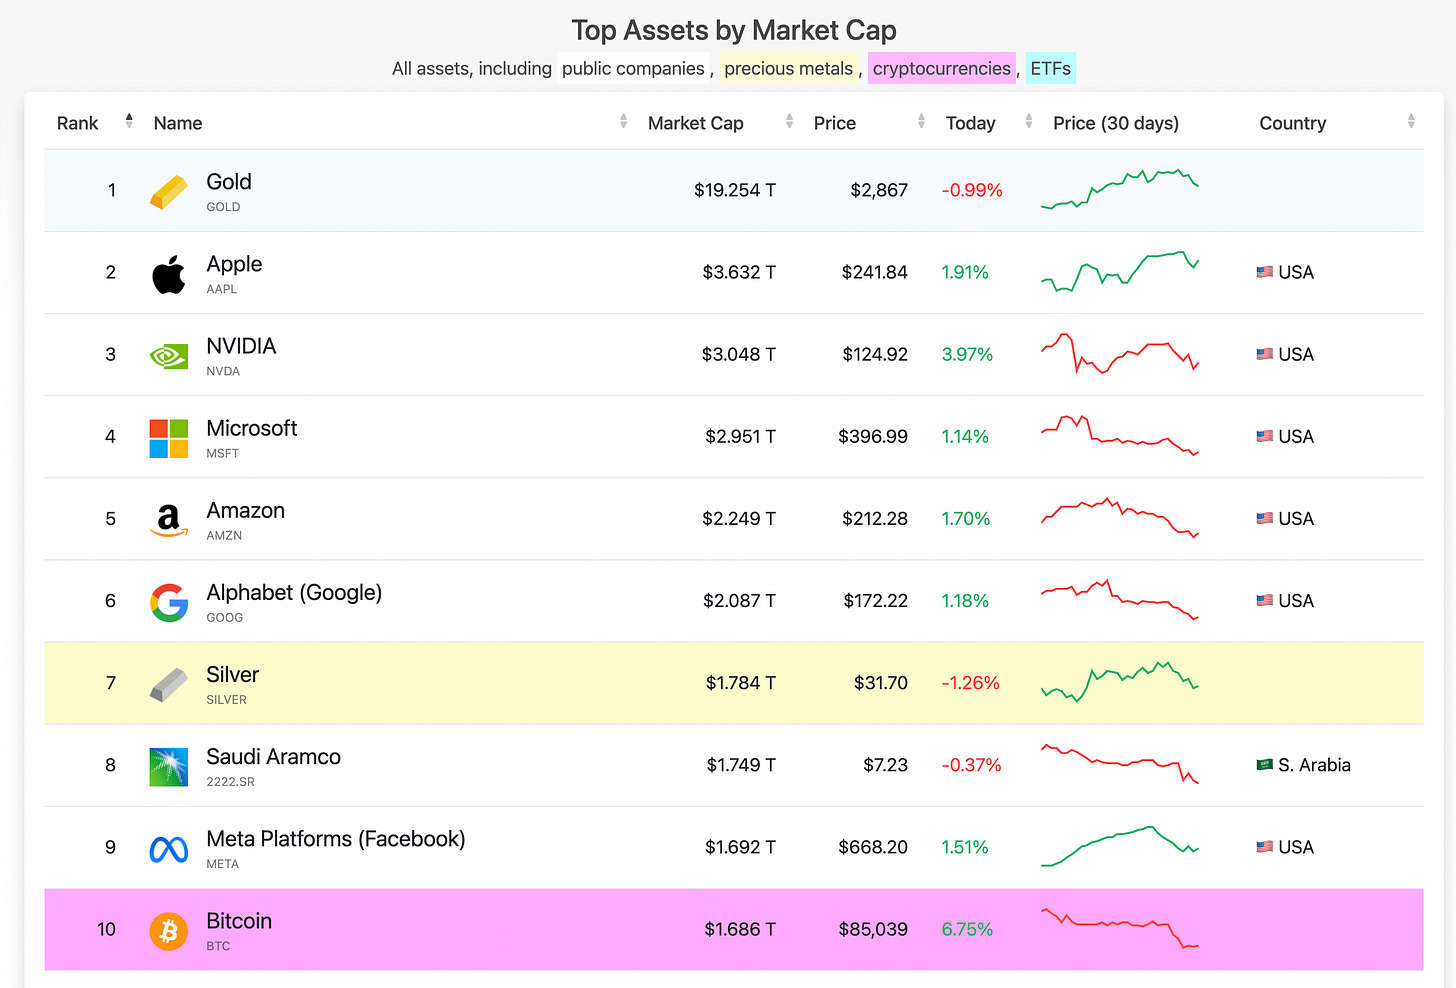Click the 2222.SR ticker symbol
The height and width of the screenshot is (988, 1456).
click(230, 782)
